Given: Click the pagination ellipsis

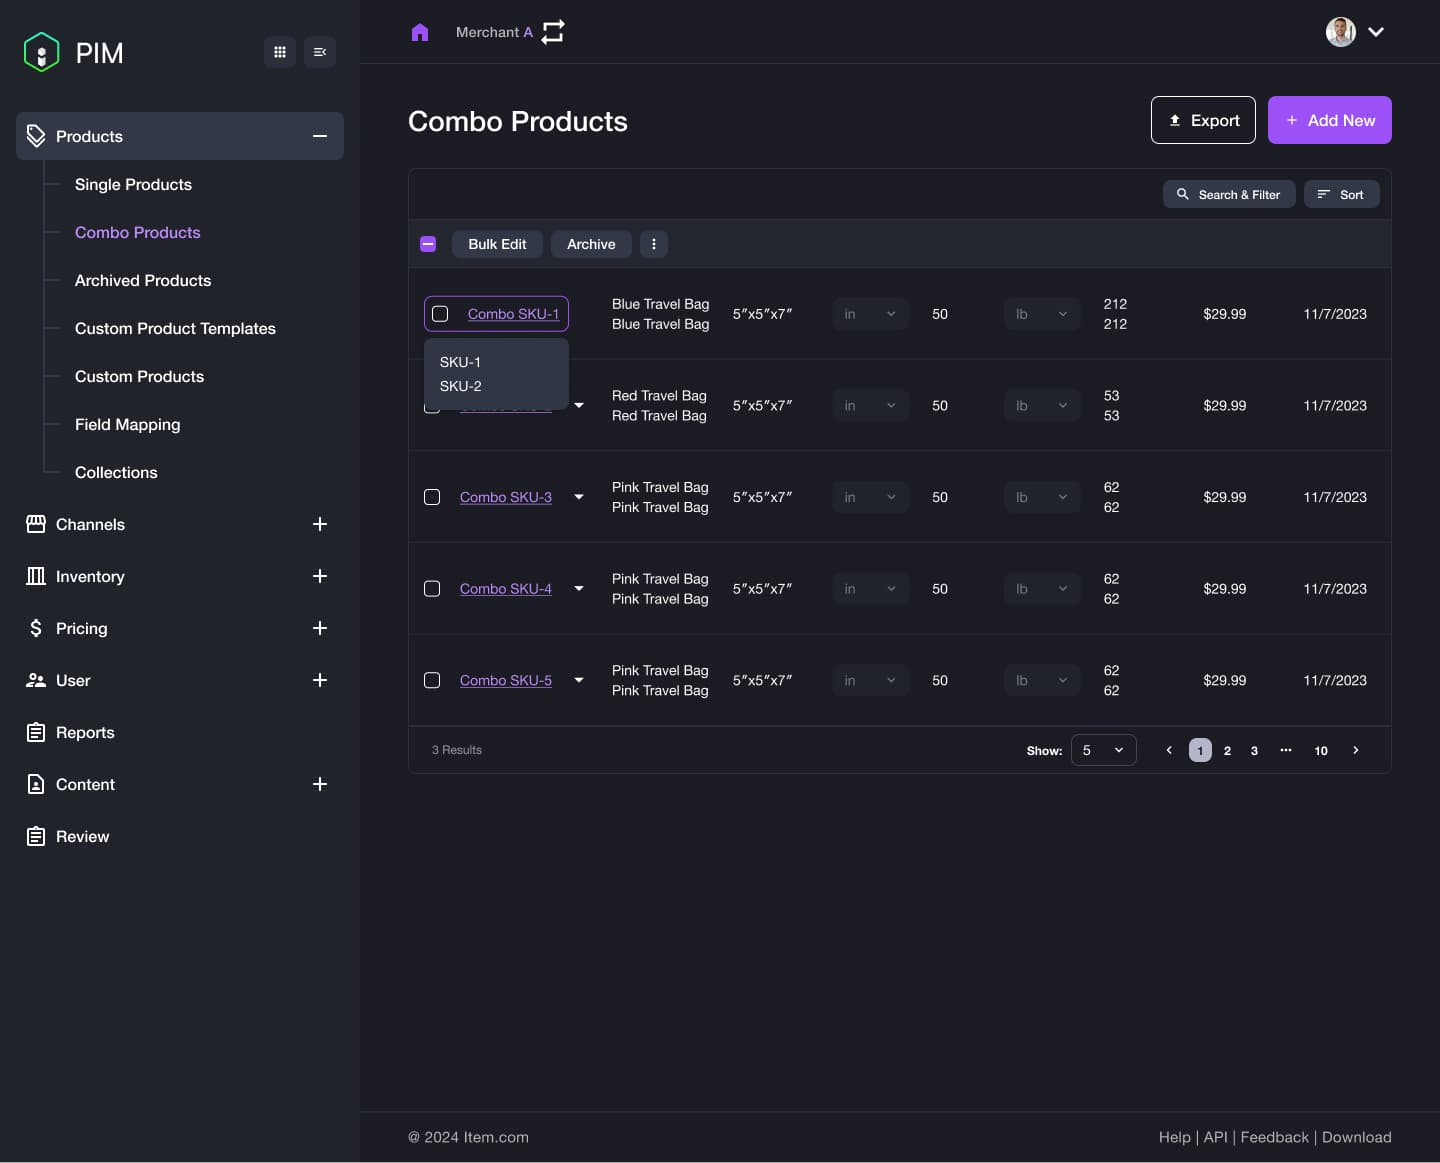Looking at the screenshot, I should point(1286,750).
